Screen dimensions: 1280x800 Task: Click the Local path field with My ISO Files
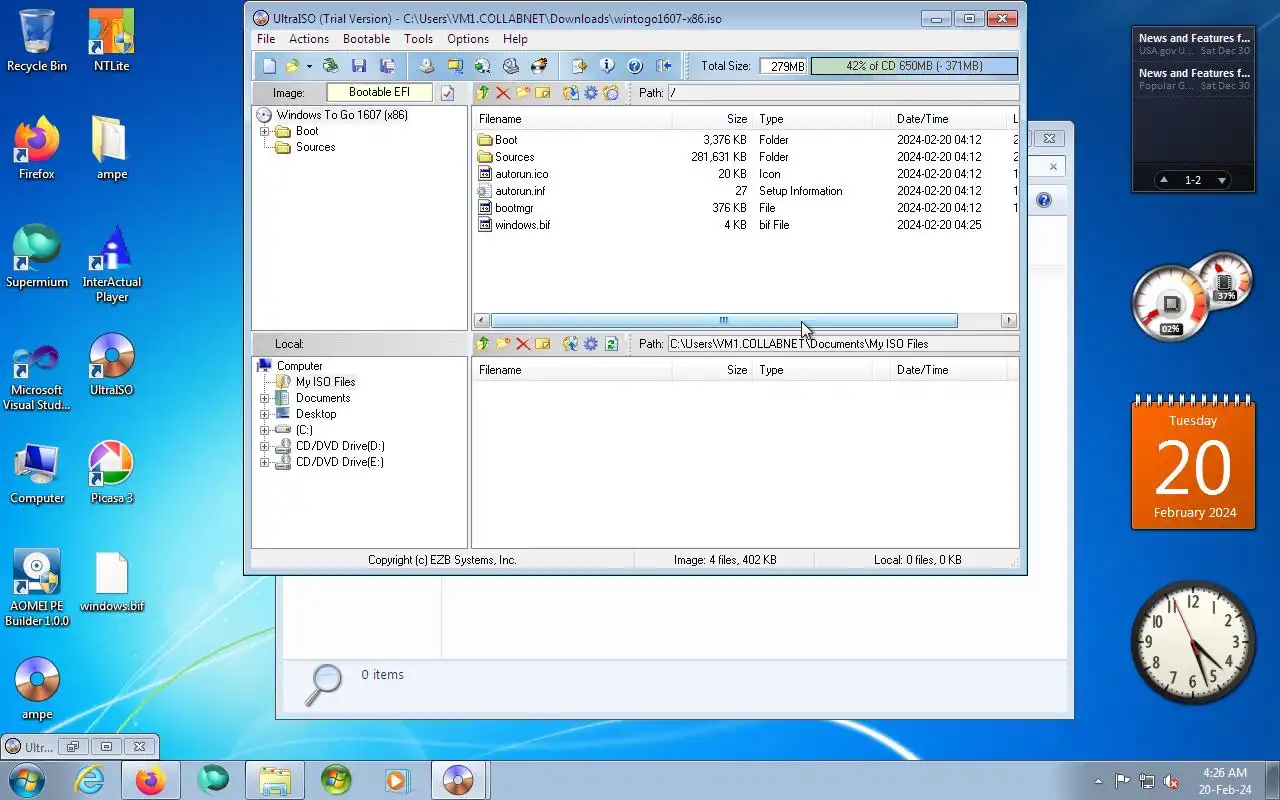tap(842, 344)
